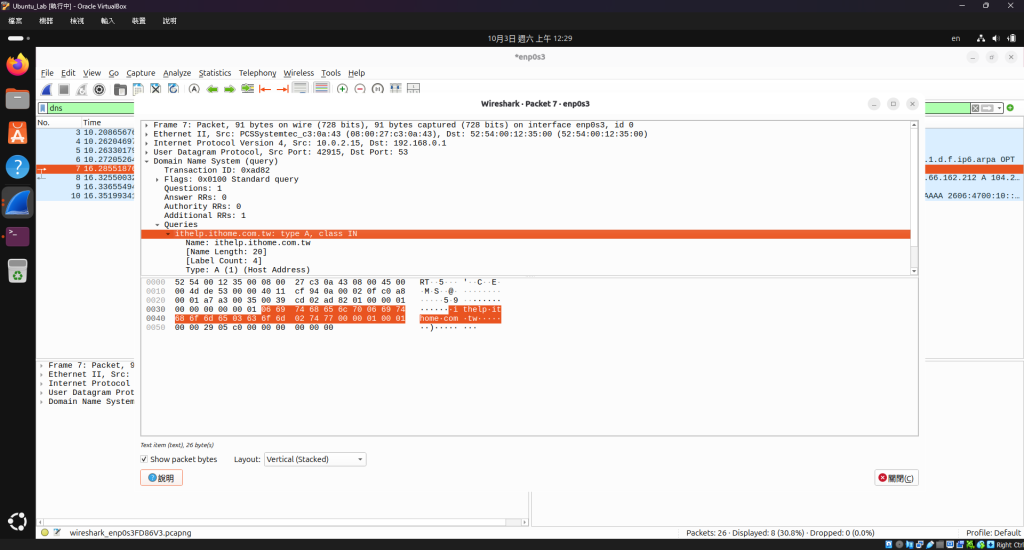Close this capture file icon

click(155, 89)
